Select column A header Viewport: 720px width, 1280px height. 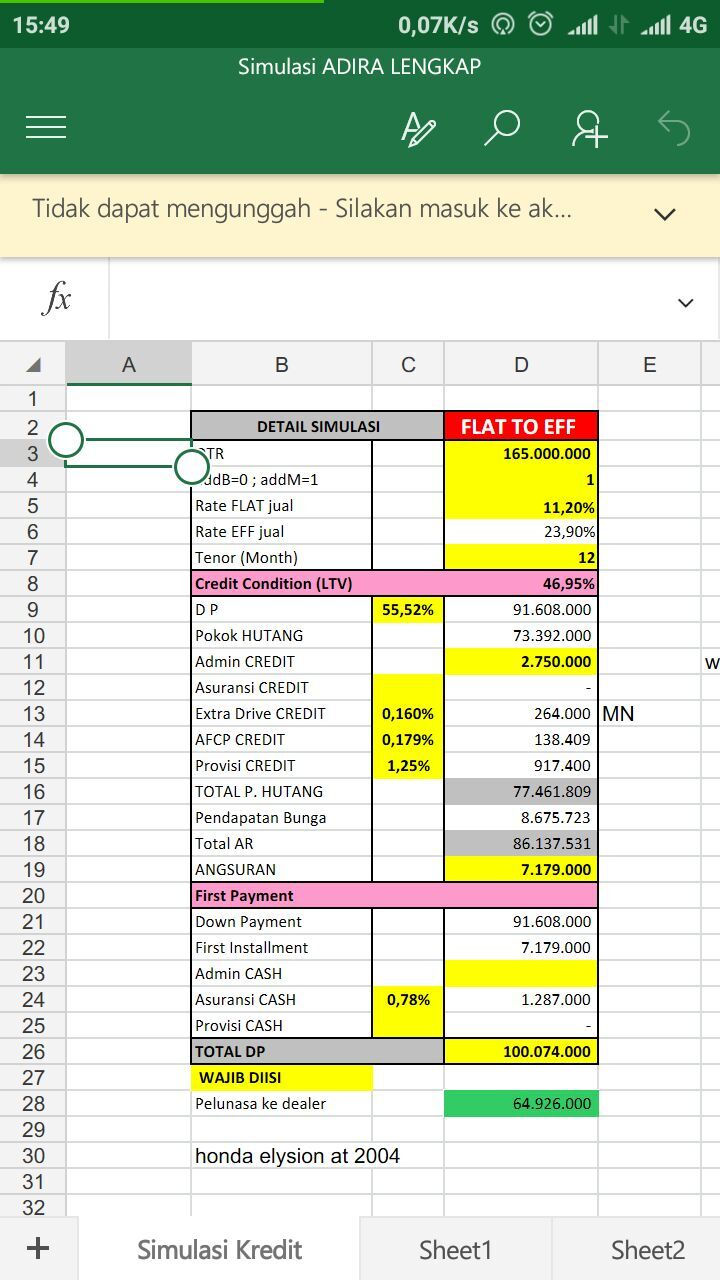(x=129, y=365)
